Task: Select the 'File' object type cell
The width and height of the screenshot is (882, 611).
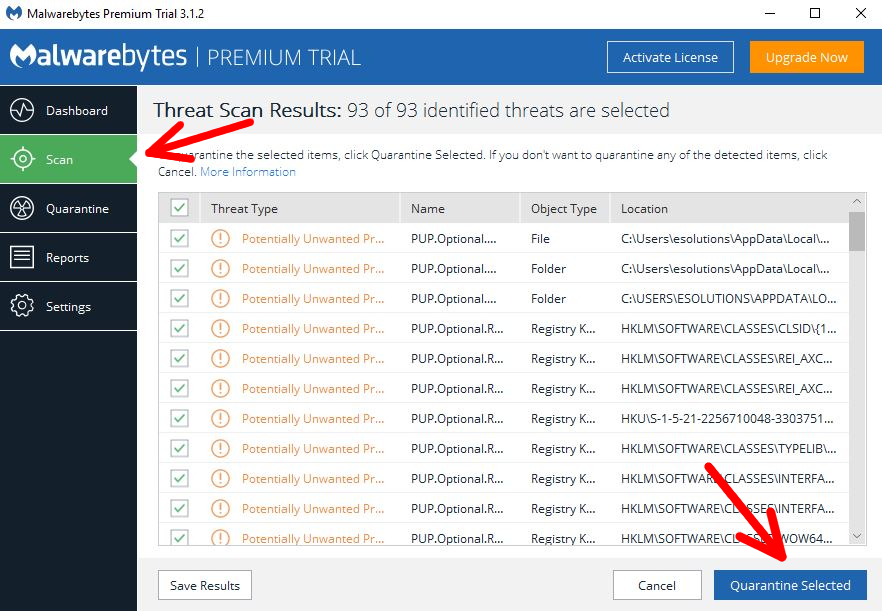Action: [540, 239]
